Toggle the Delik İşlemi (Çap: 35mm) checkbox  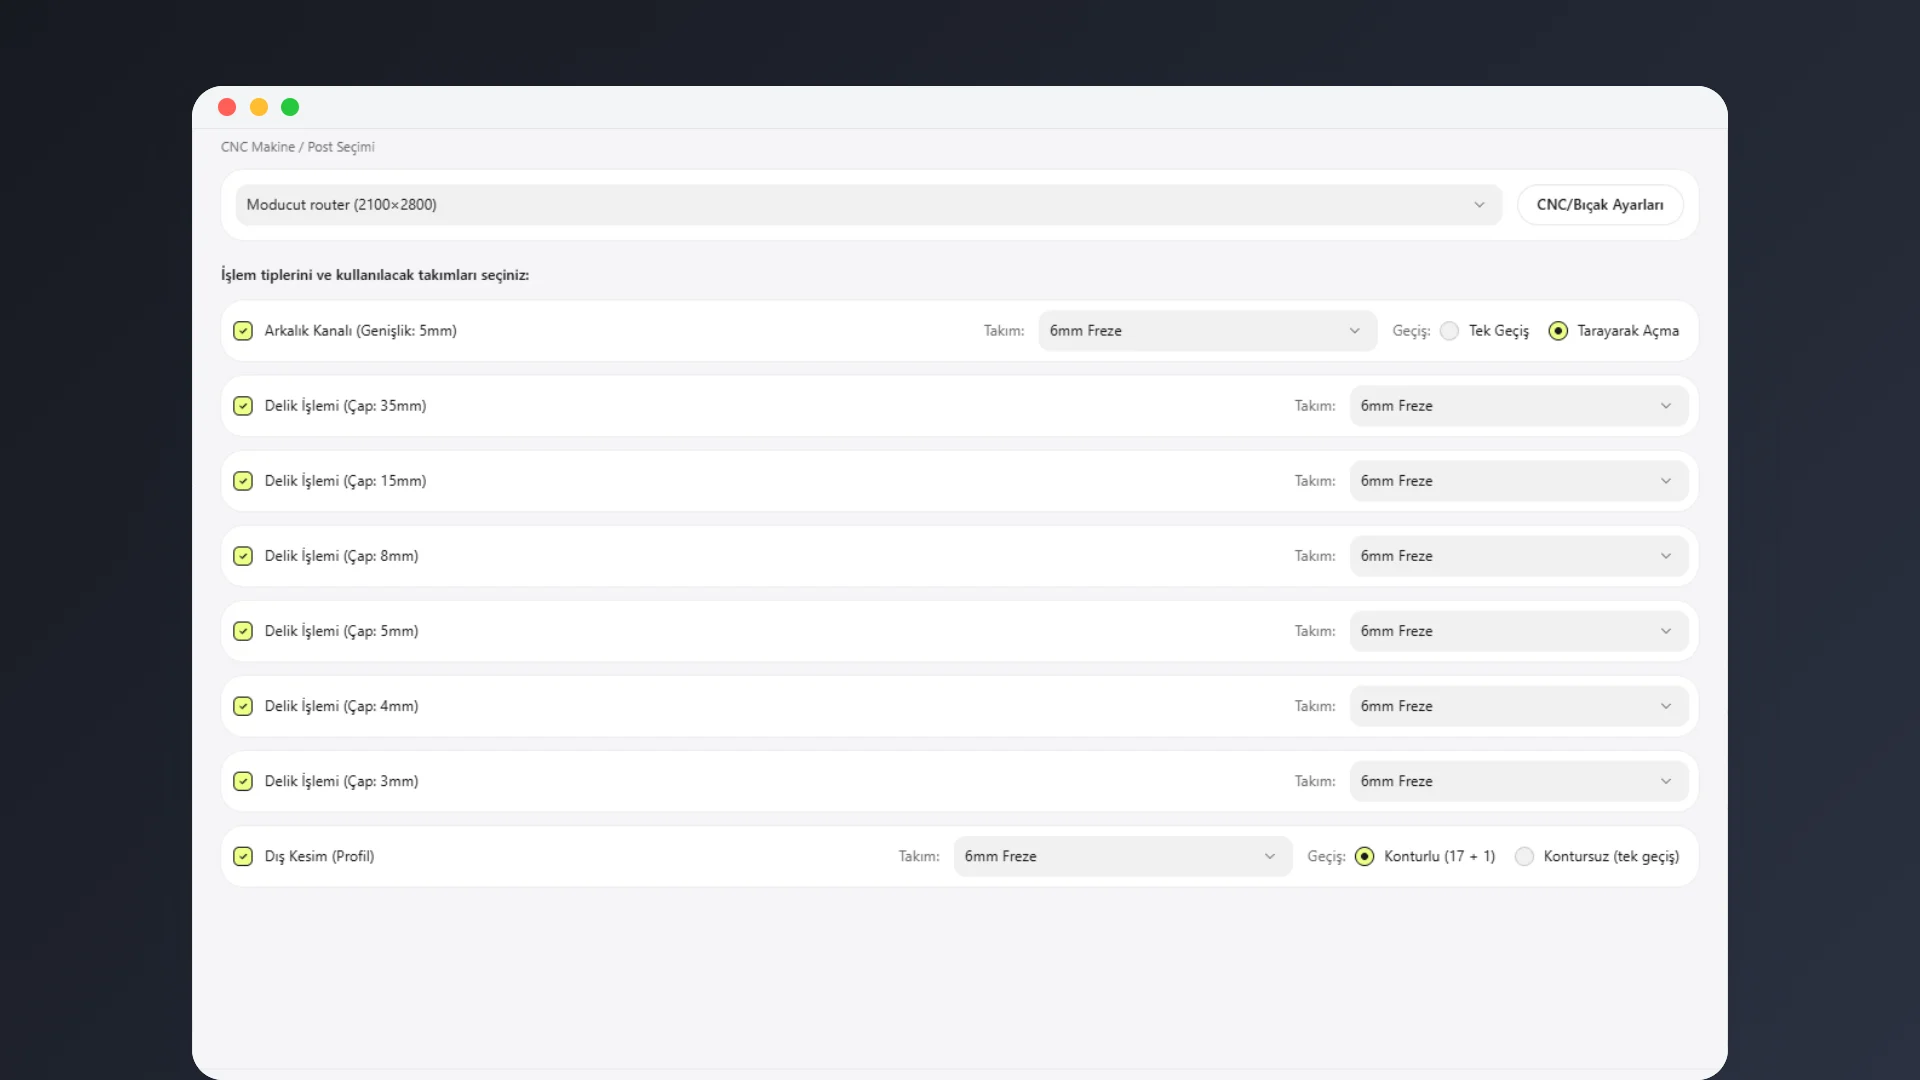(243, 406)
